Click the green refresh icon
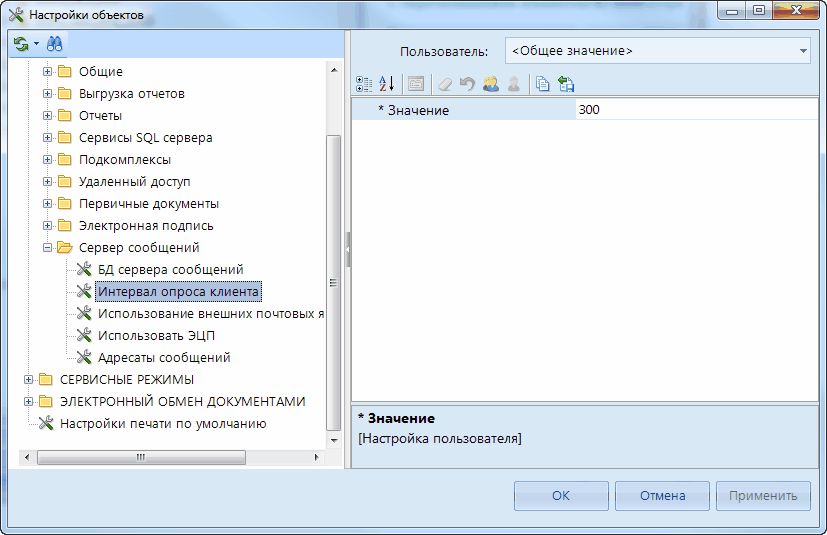This screenshot has height=535, width=827. 20,44
